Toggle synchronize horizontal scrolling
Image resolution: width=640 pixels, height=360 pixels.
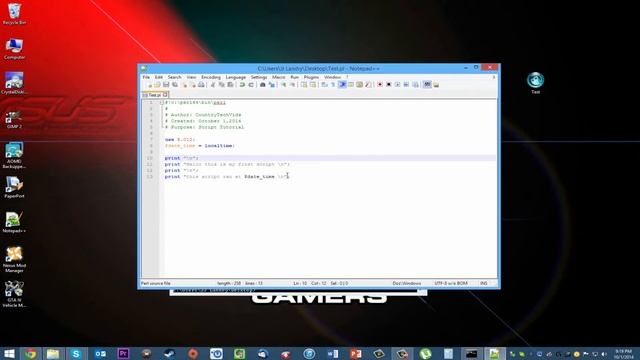click(313, 85)
